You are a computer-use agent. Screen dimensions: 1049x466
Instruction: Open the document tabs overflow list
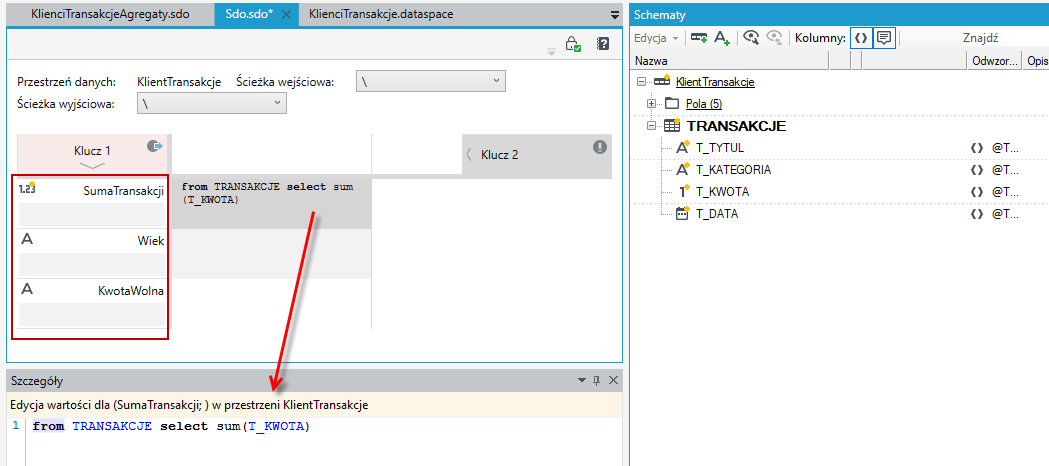click(615, 15)
